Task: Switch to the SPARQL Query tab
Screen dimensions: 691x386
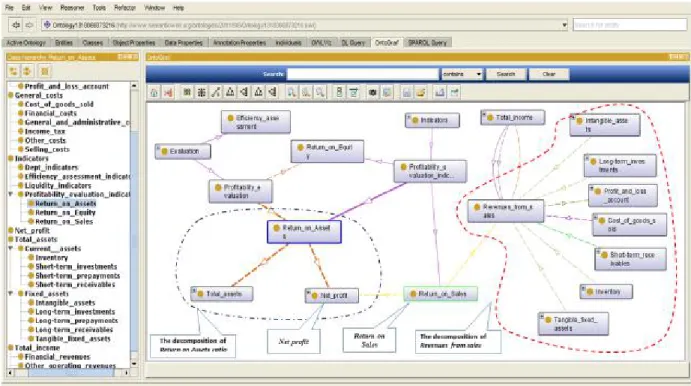Action: tap(427, 43)
